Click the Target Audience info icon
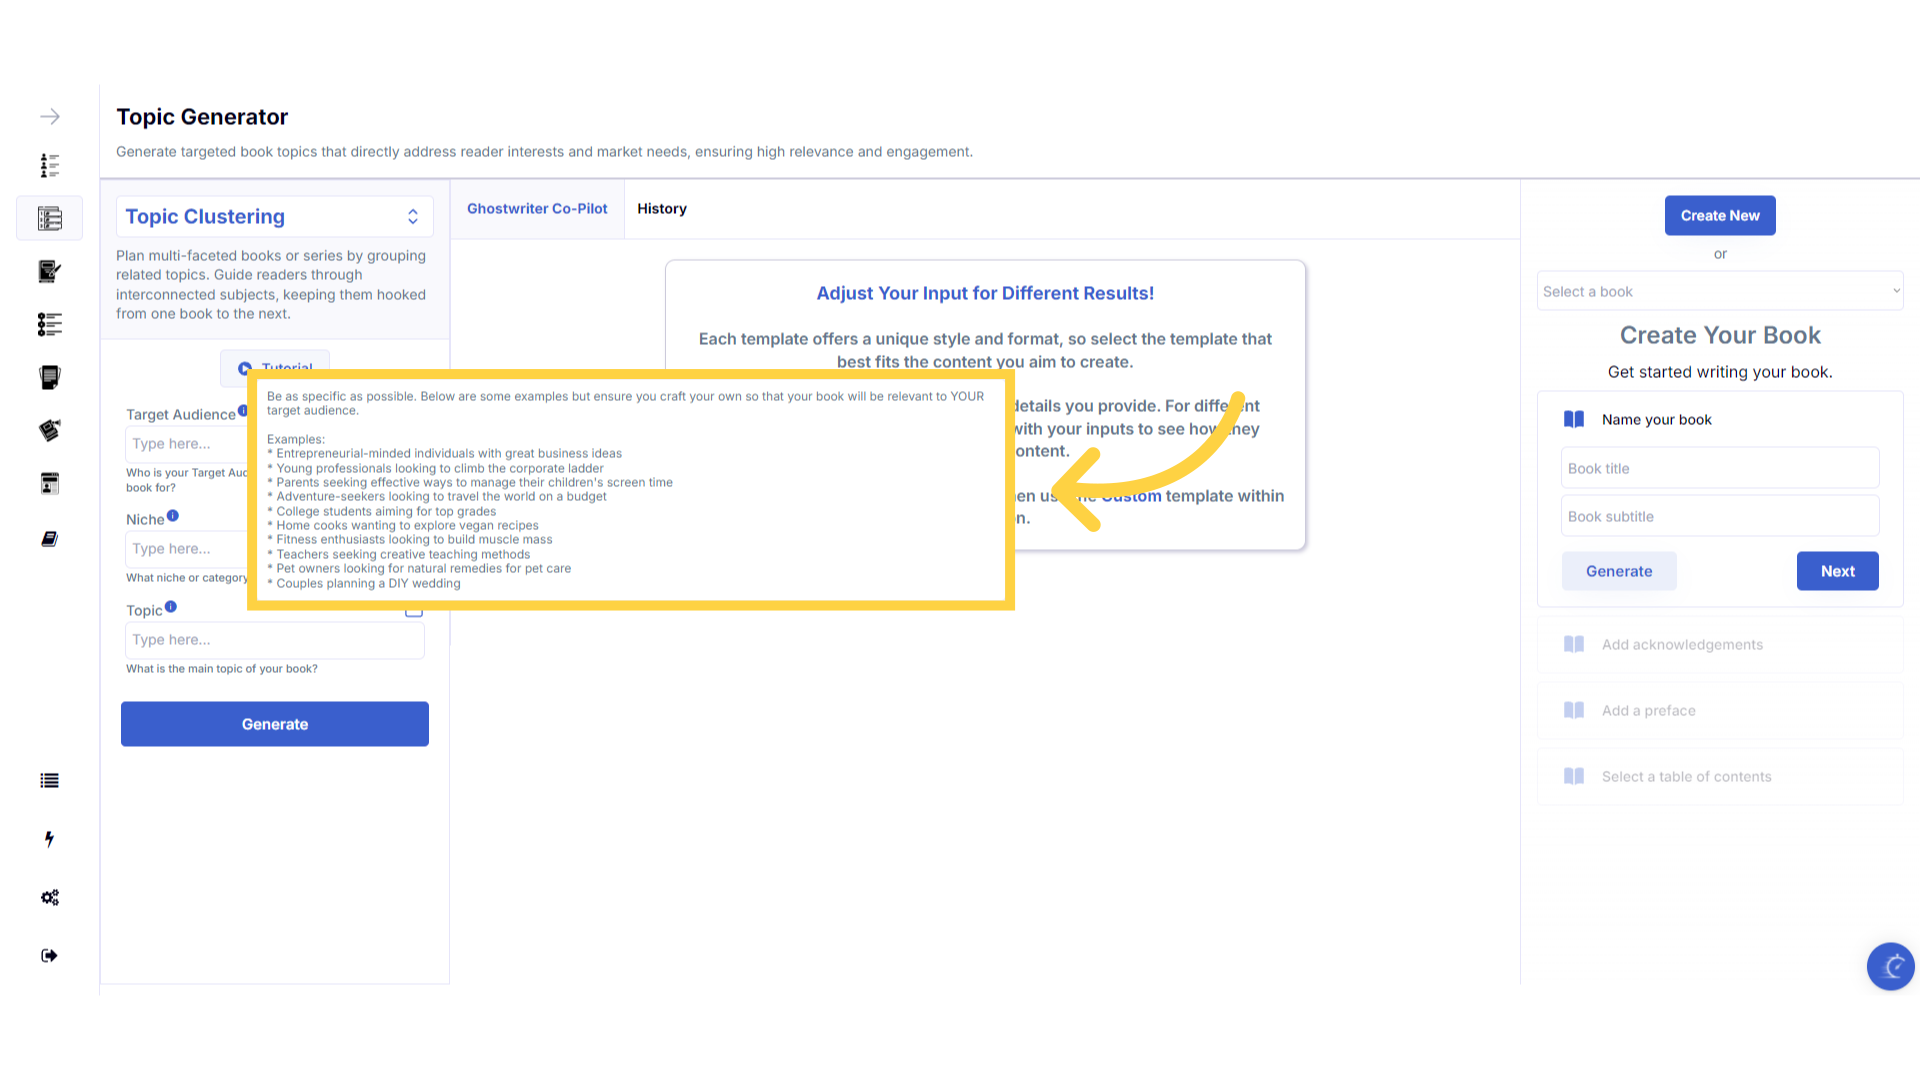 point(242,411)
